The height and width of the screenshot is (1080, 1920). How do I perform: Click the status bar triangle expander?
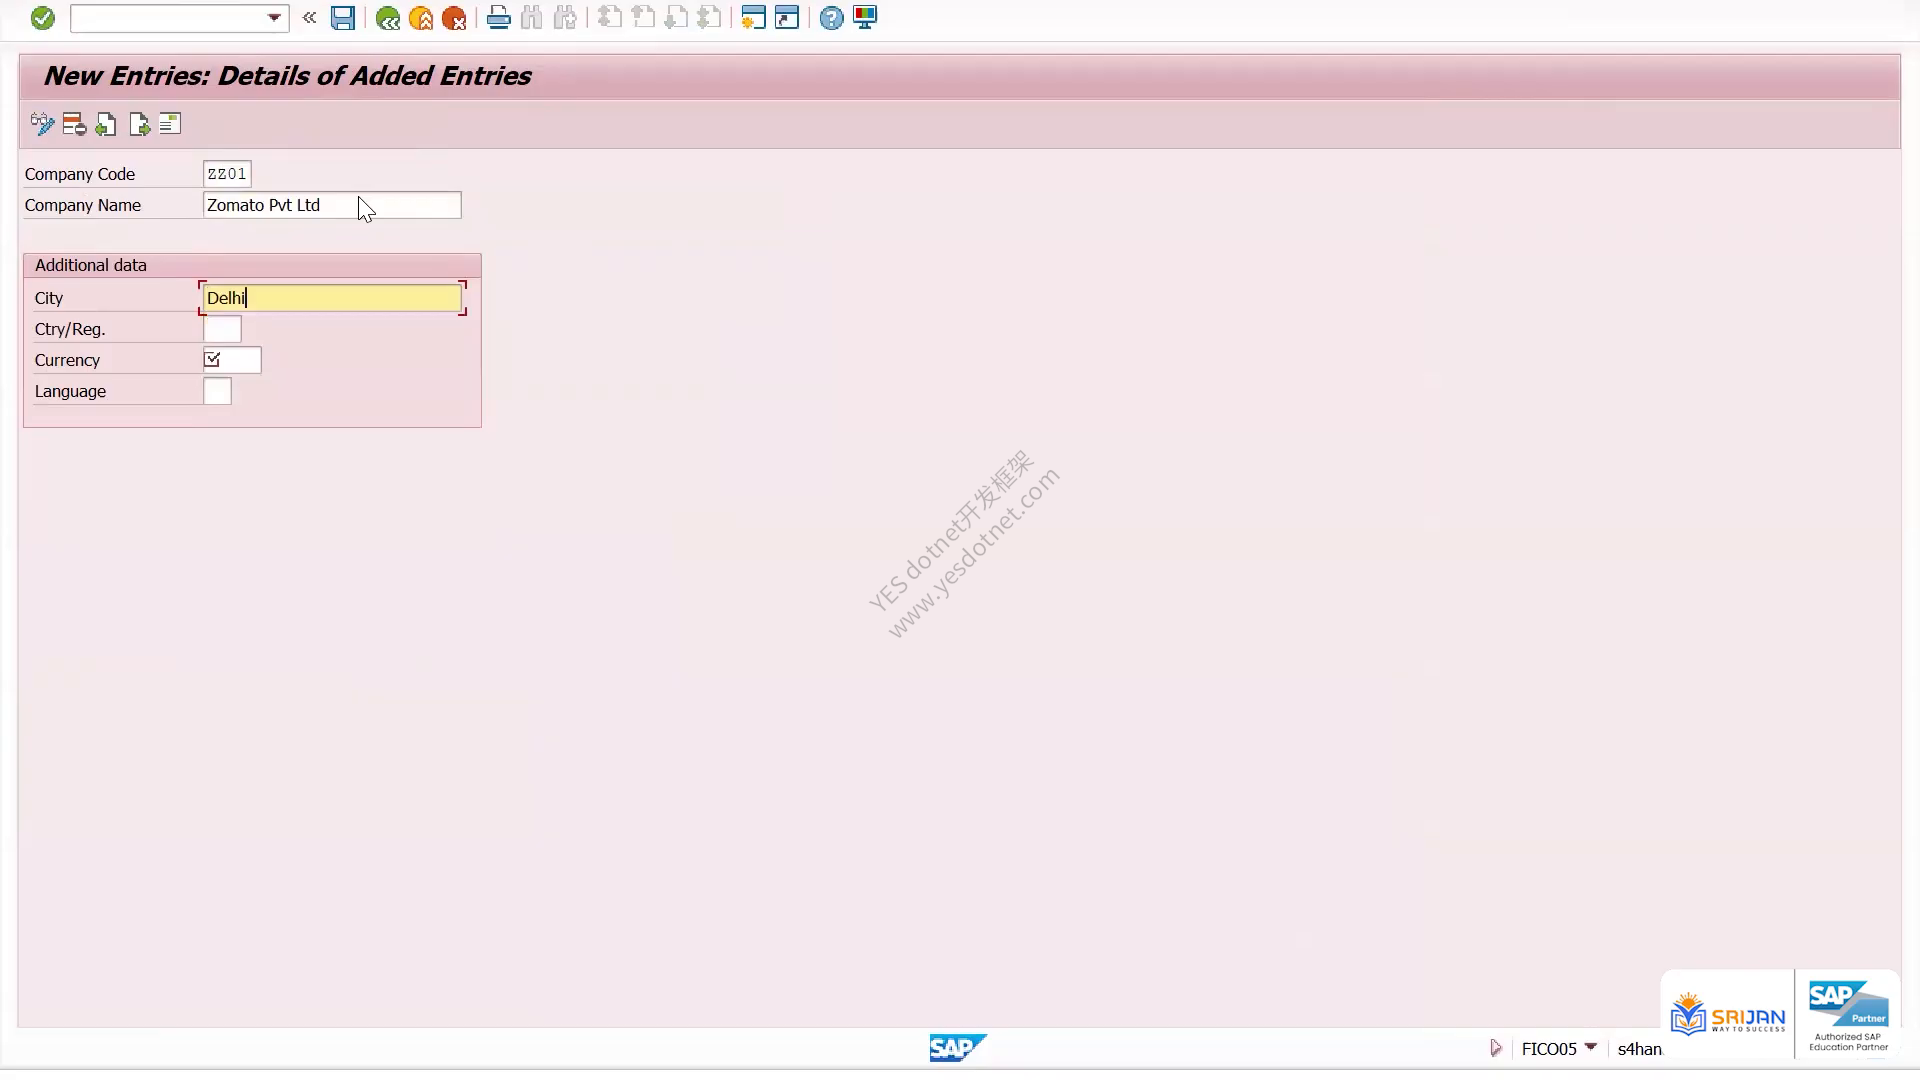click(1495, 1048)
